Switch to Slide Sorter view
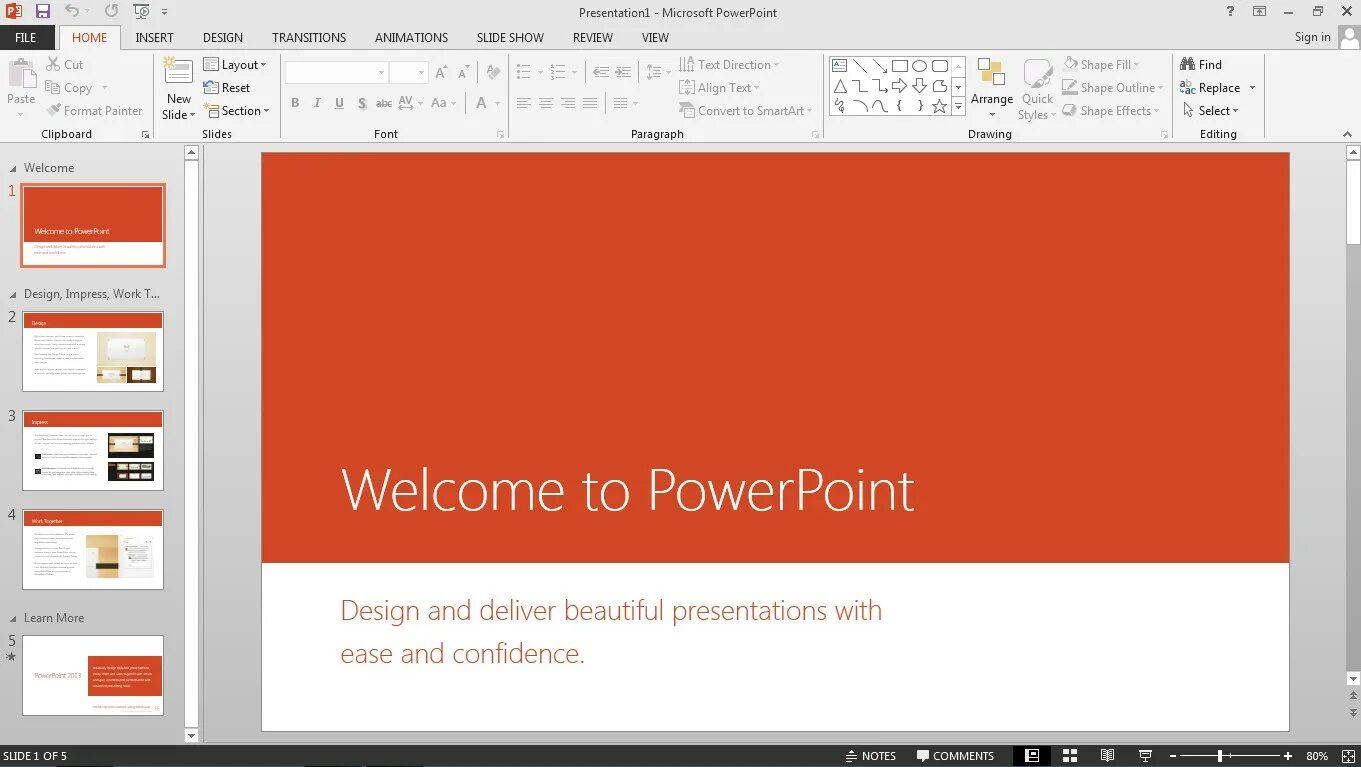 click(1069, 756)
